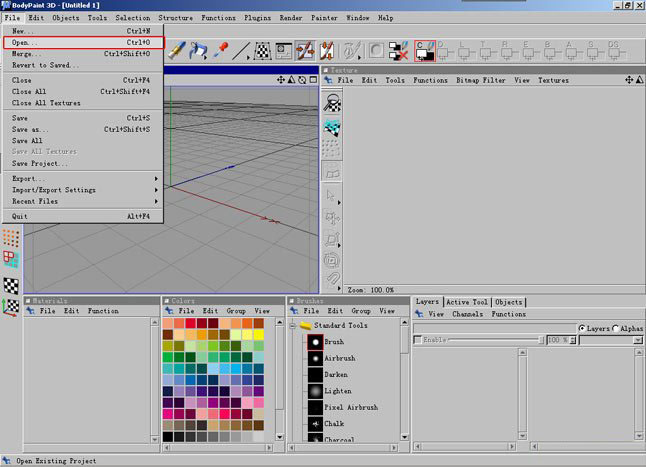This screenshot has height=467, width=646.
Task: Pick the bright yellow color swatch
Action: pos(258,334)
